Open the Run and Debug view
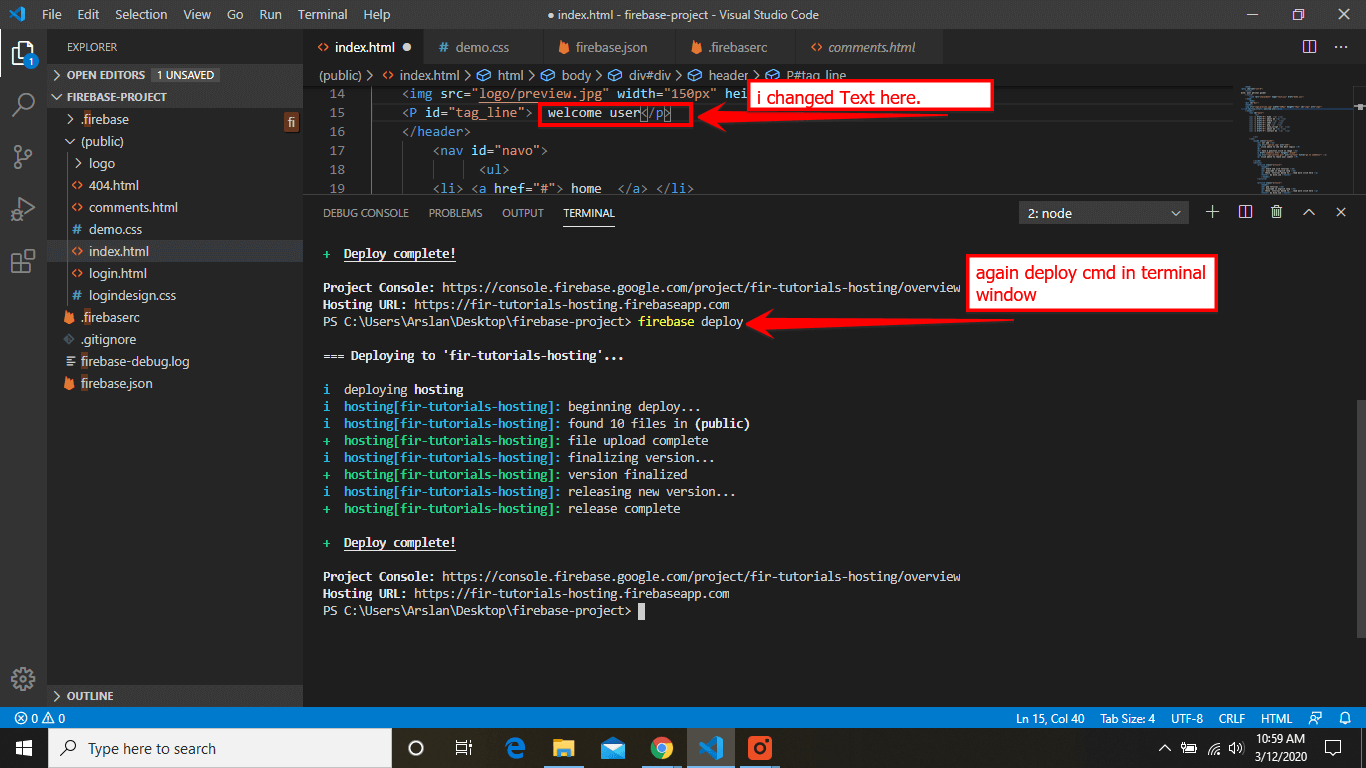 click(23, 209)
